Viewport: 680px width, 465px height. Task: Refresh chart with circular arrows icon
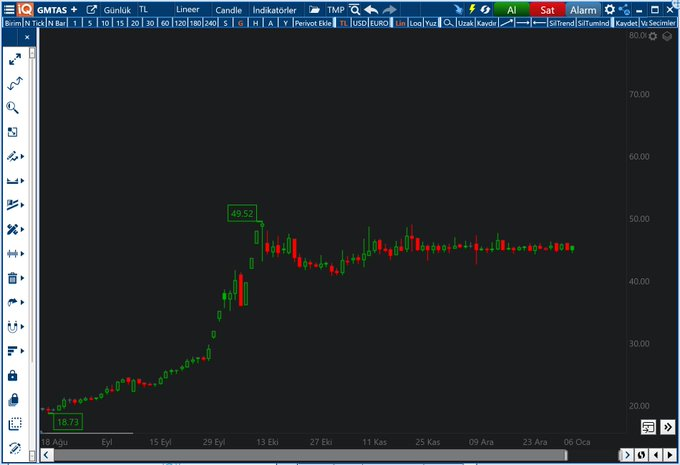point(485,9)
